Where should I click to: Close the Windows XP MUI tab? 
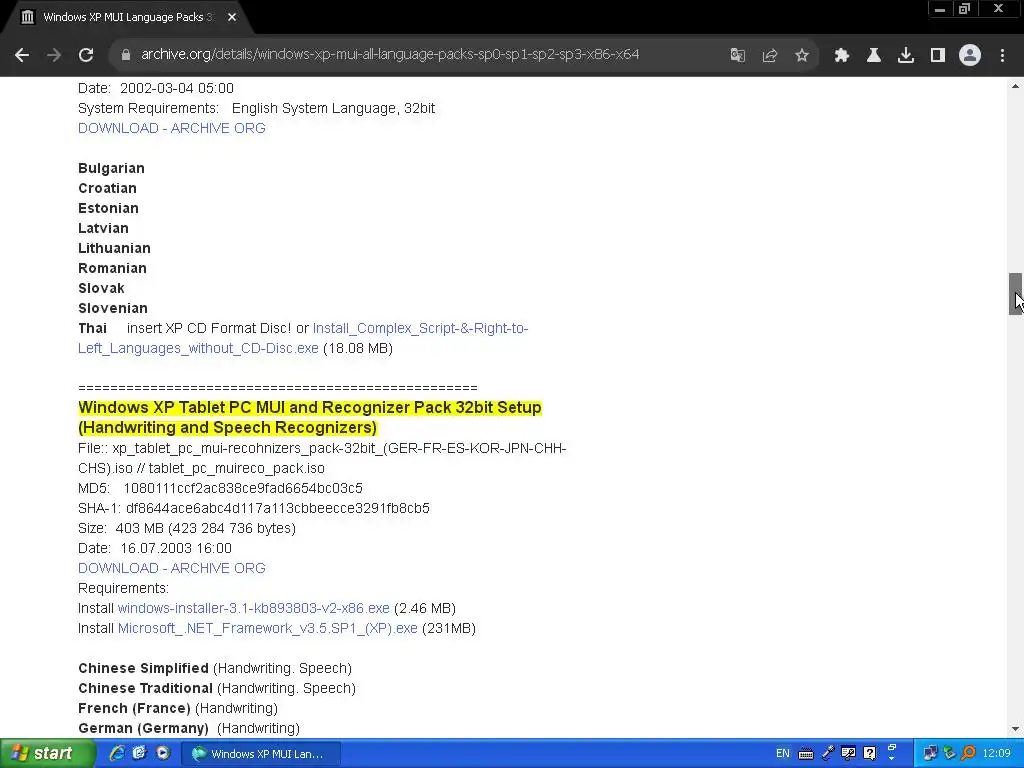(x=232, y=17)
